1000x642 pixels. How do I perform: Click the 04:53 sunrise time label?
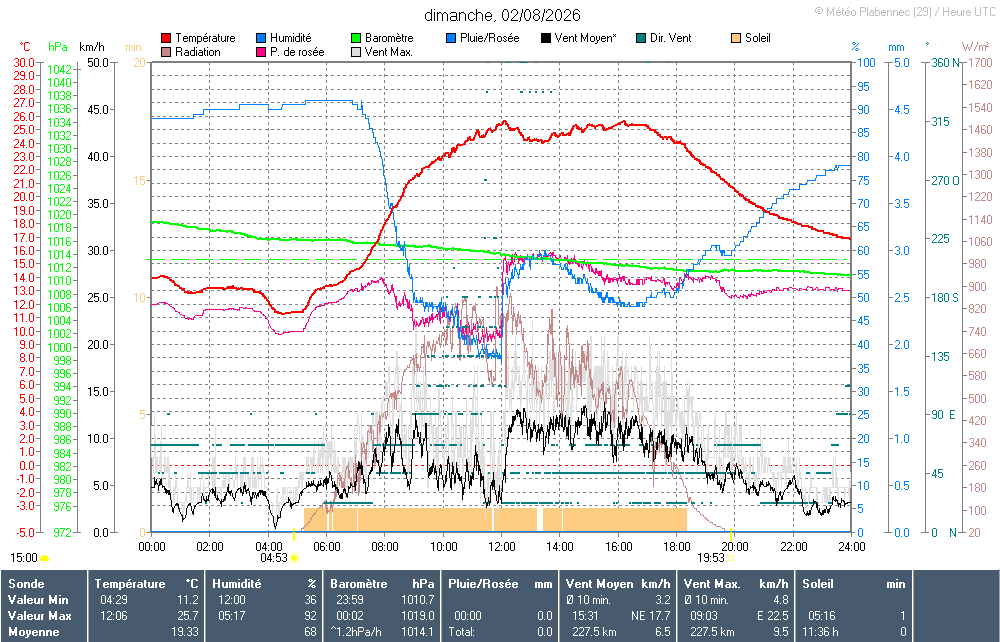pos(274,558)
